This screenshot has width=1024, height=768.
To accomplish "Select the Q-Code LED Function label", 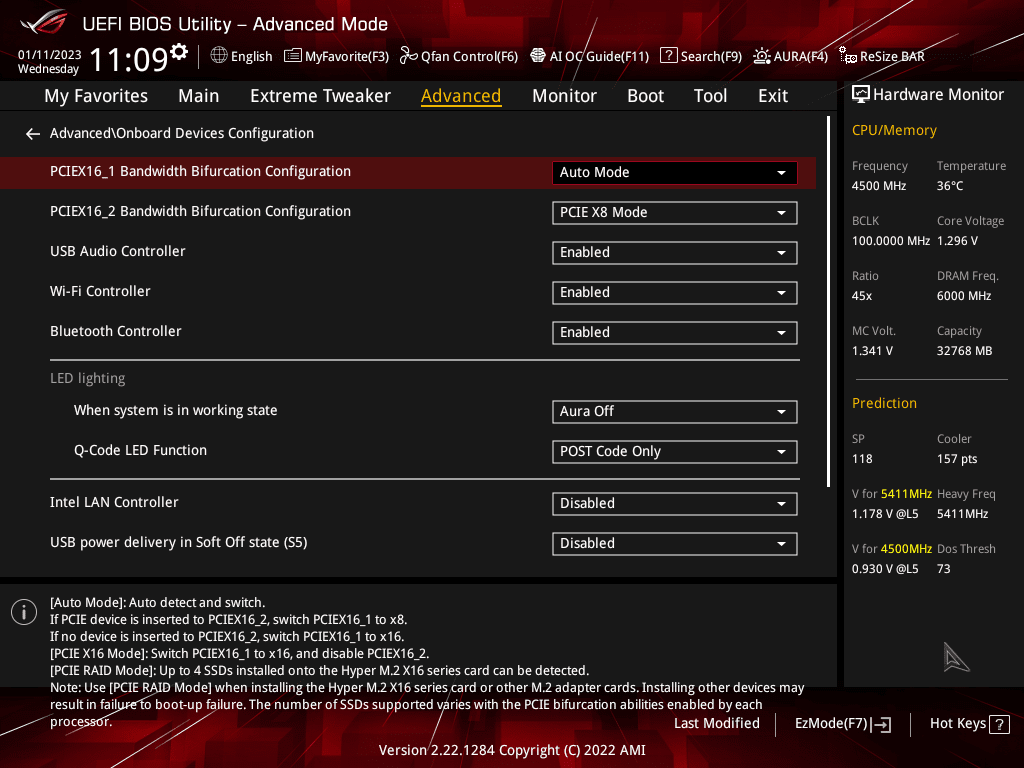I will (140, 451).
